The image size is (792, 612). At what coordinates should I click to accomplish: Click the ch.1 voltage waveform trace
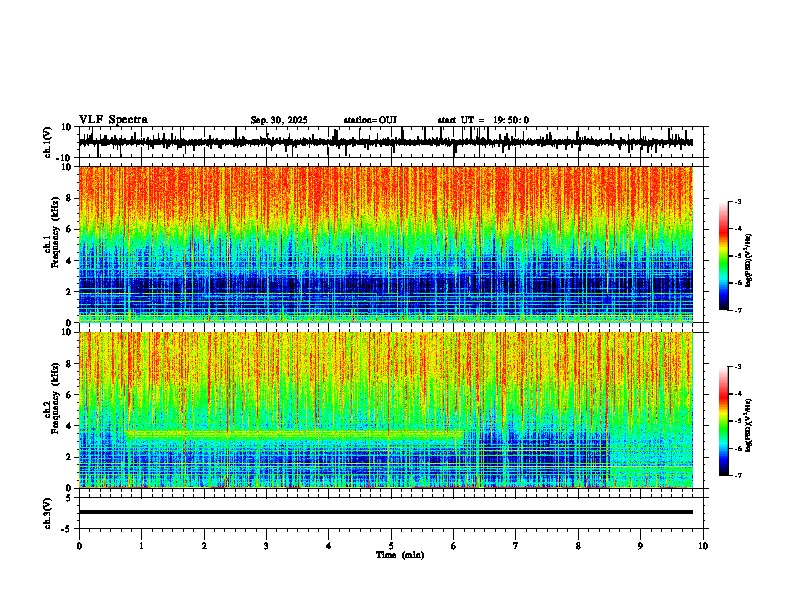coord(385,142)
